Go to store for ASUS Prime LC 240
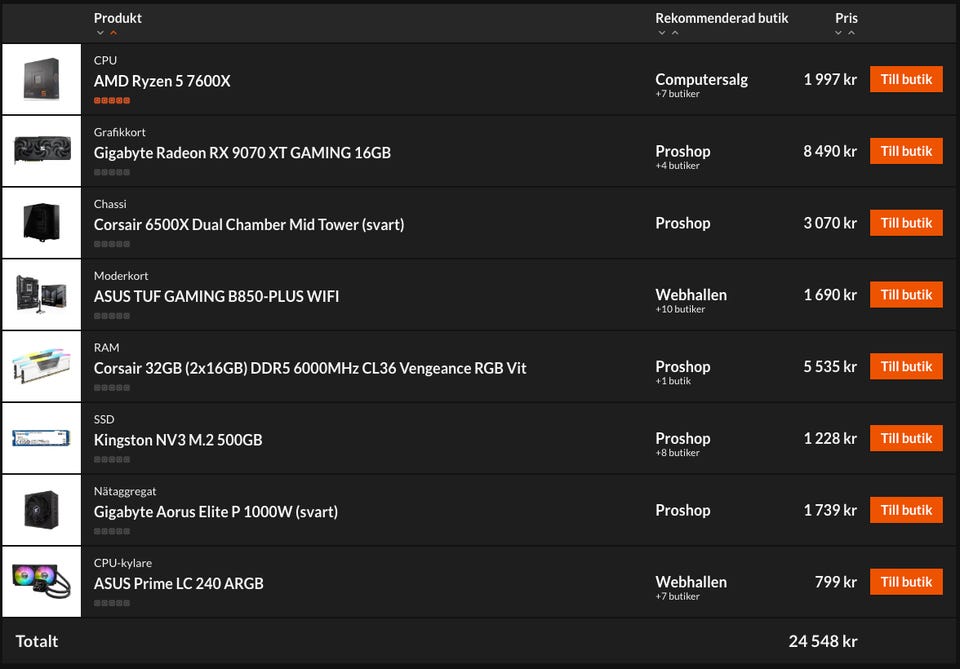The height and width of the screenshot is (669, 960). pos(906,582)
